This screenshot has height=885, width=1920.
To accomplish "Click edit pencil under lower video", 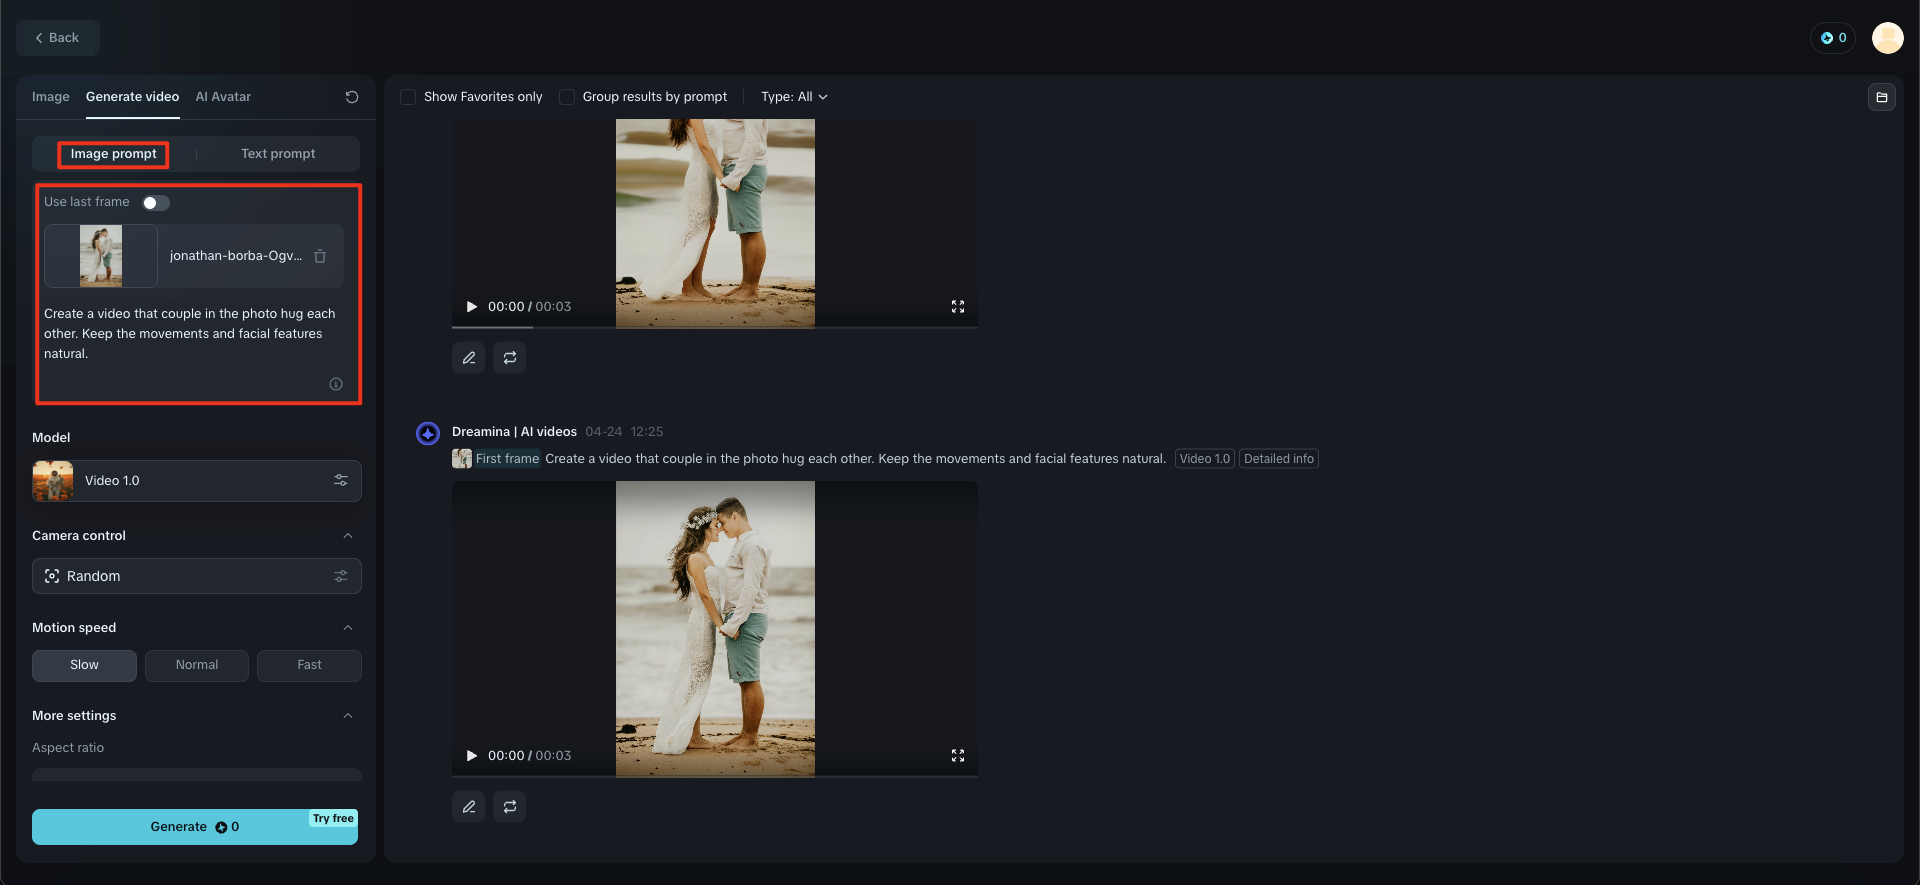I will pos(468,807).
